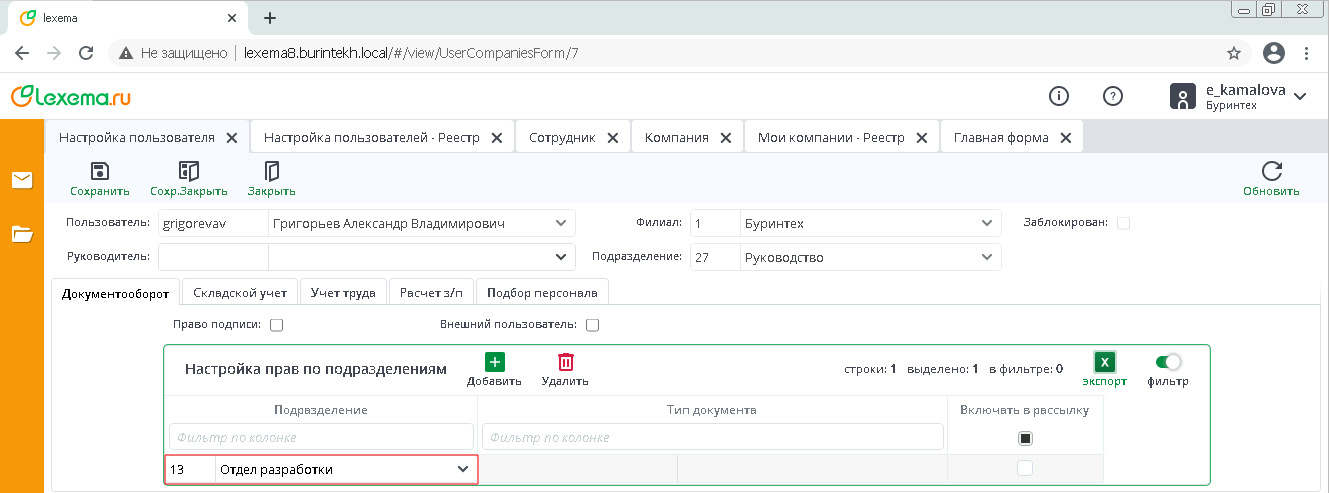The image size is (1329, 493).
Task: Check the Право подписи checkbox
Action: (277, 325)
